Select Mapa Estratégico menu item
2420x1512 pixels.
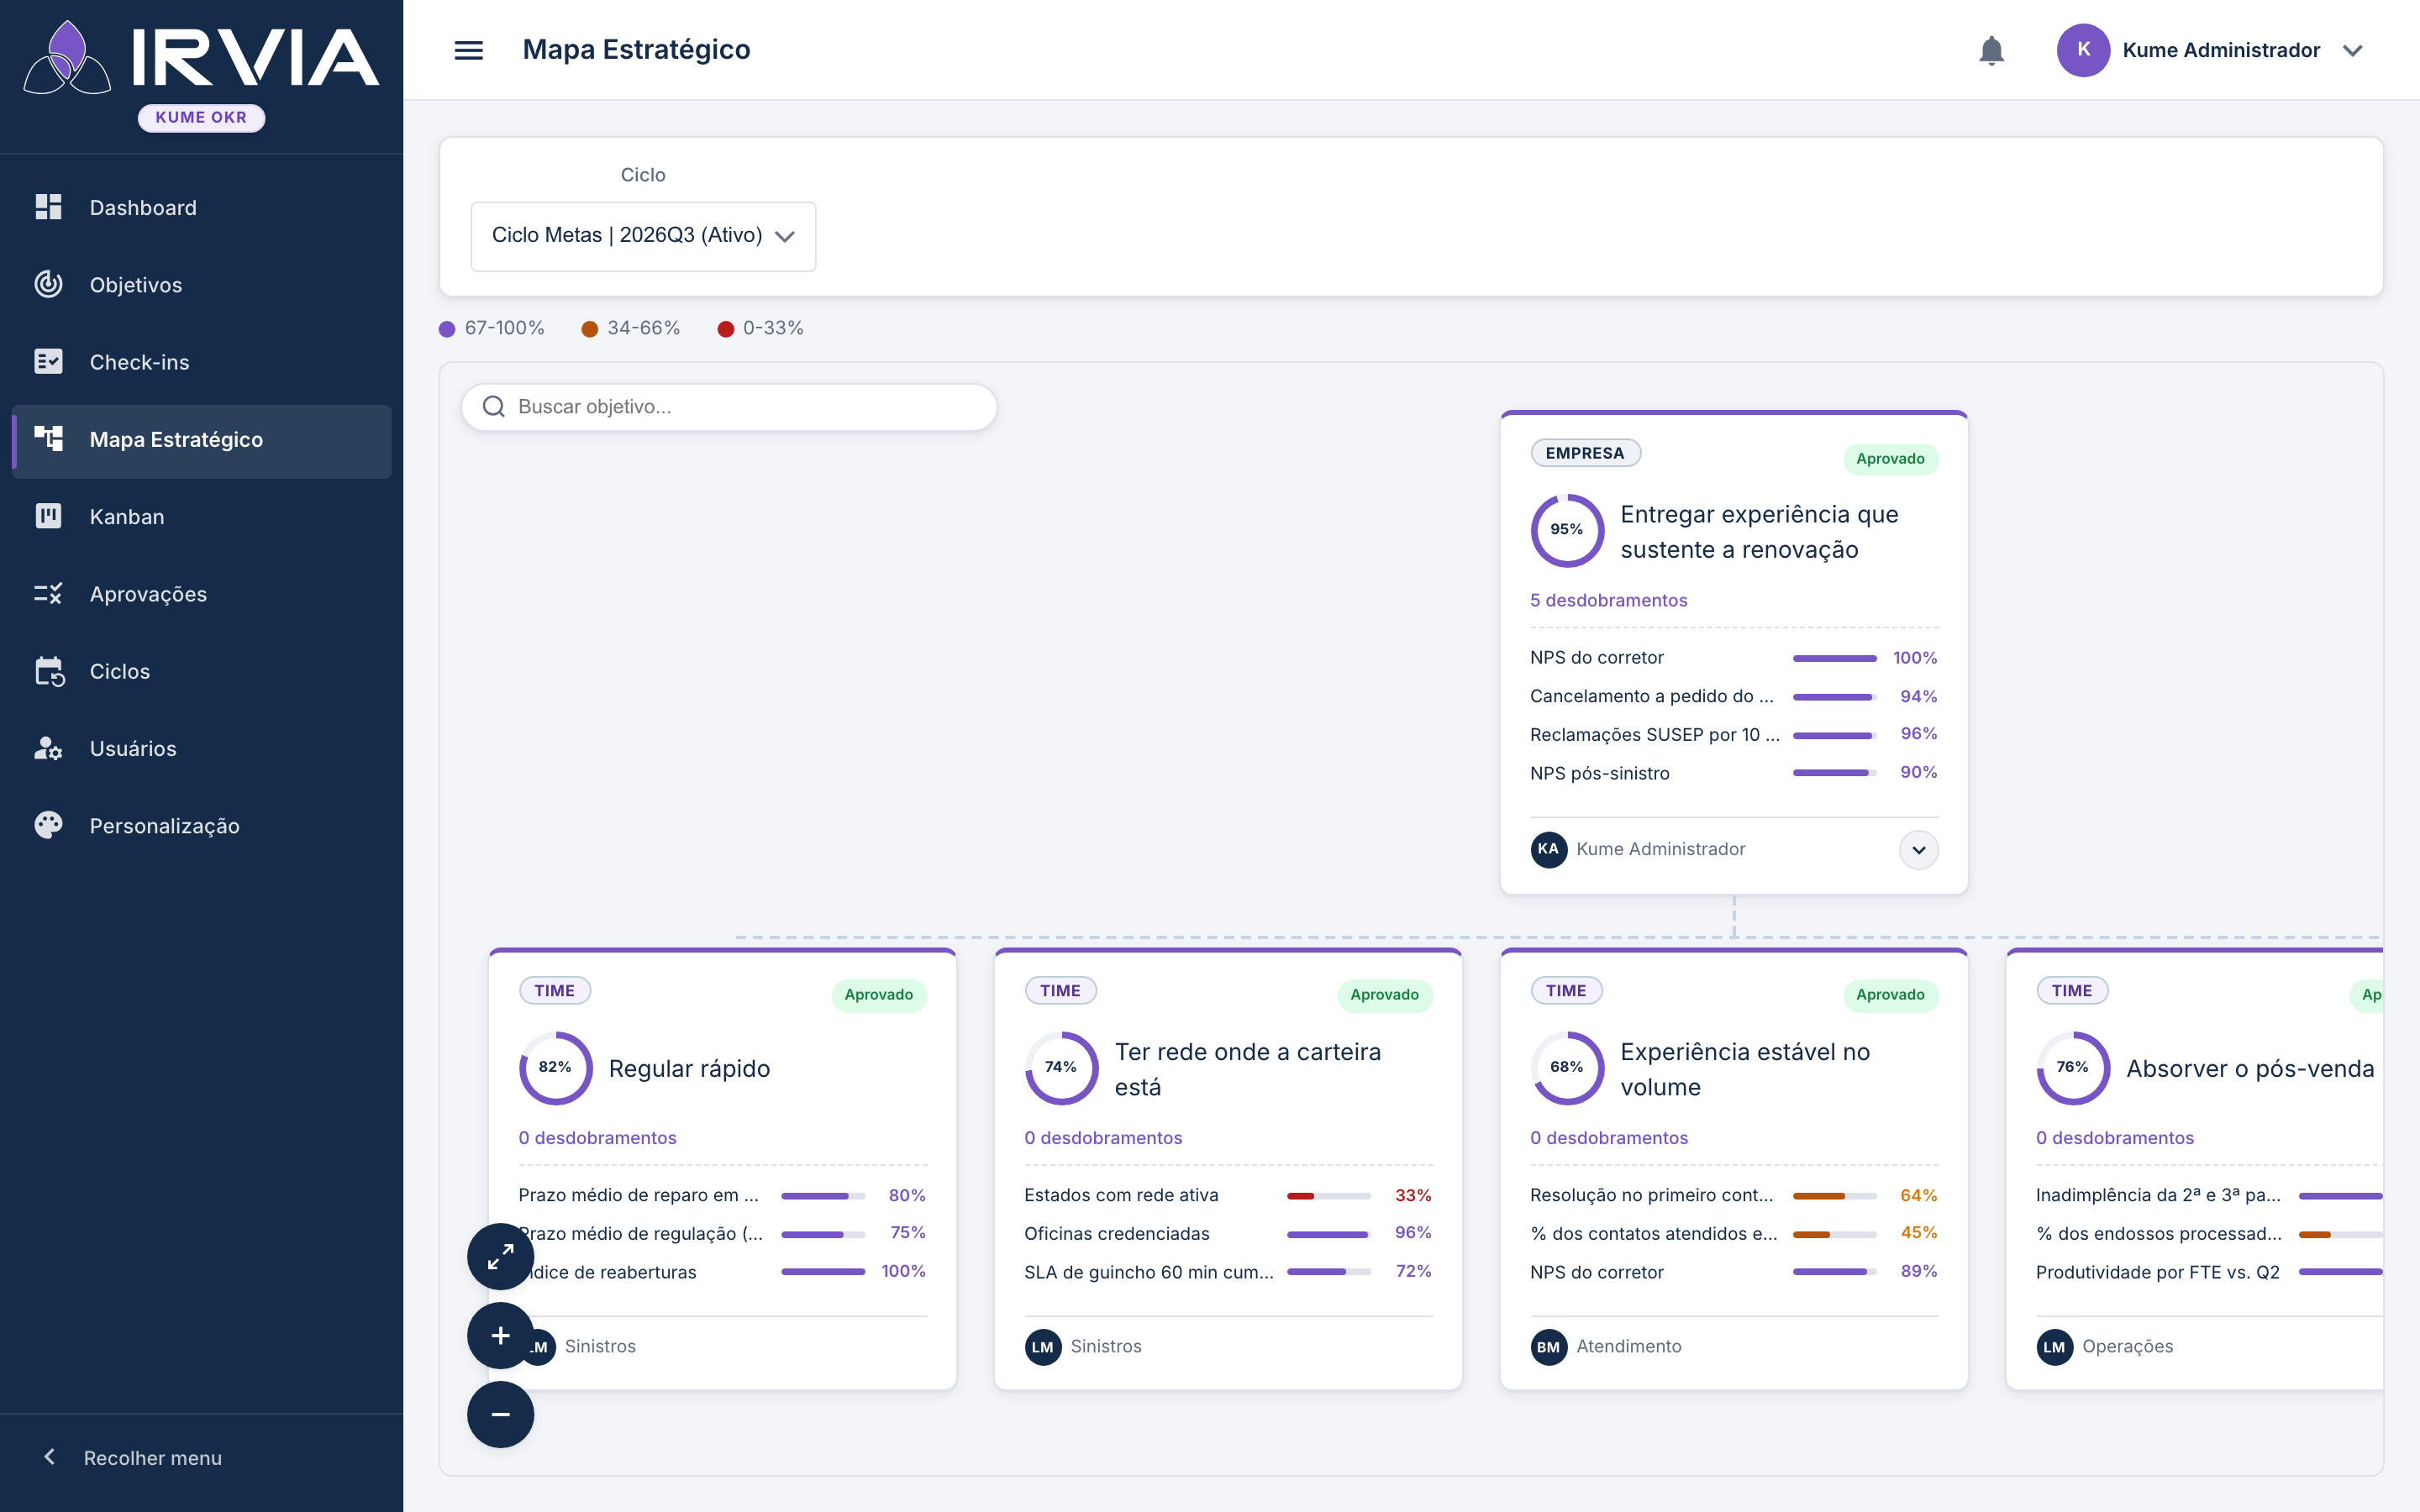202,440
